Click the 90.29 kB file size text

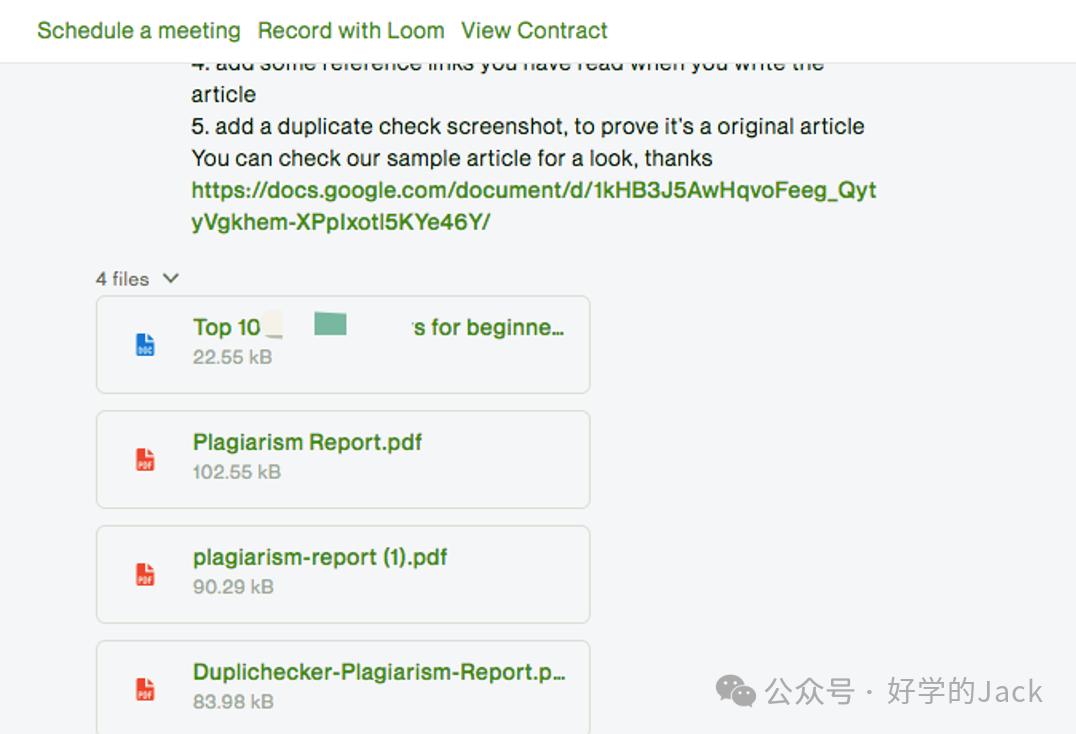coord(233,587)
